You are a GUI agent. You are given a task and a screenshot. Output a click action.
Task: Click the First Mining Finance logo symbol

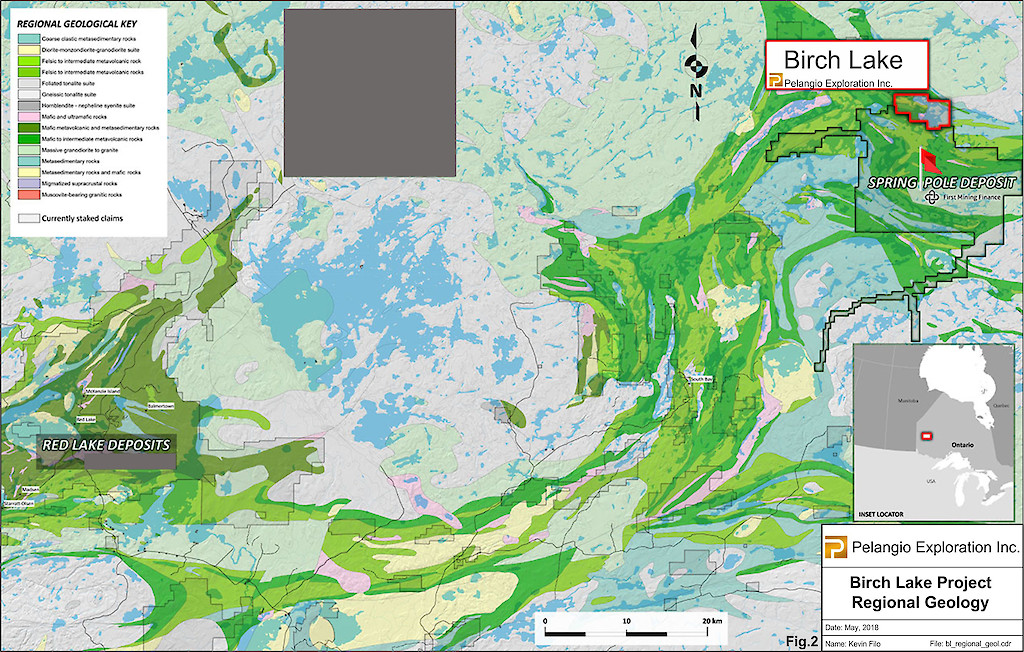pyautogui.click(x=933, y=197)
